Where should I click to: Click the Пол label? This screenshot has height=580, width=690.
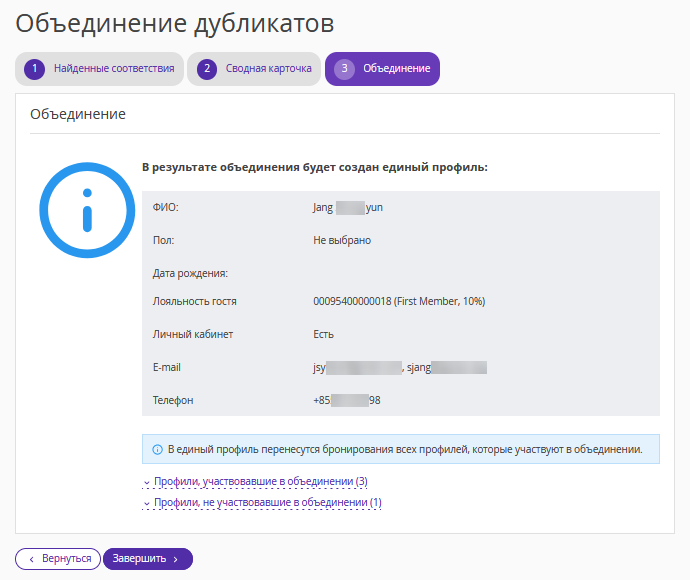(x=163, y=240)
